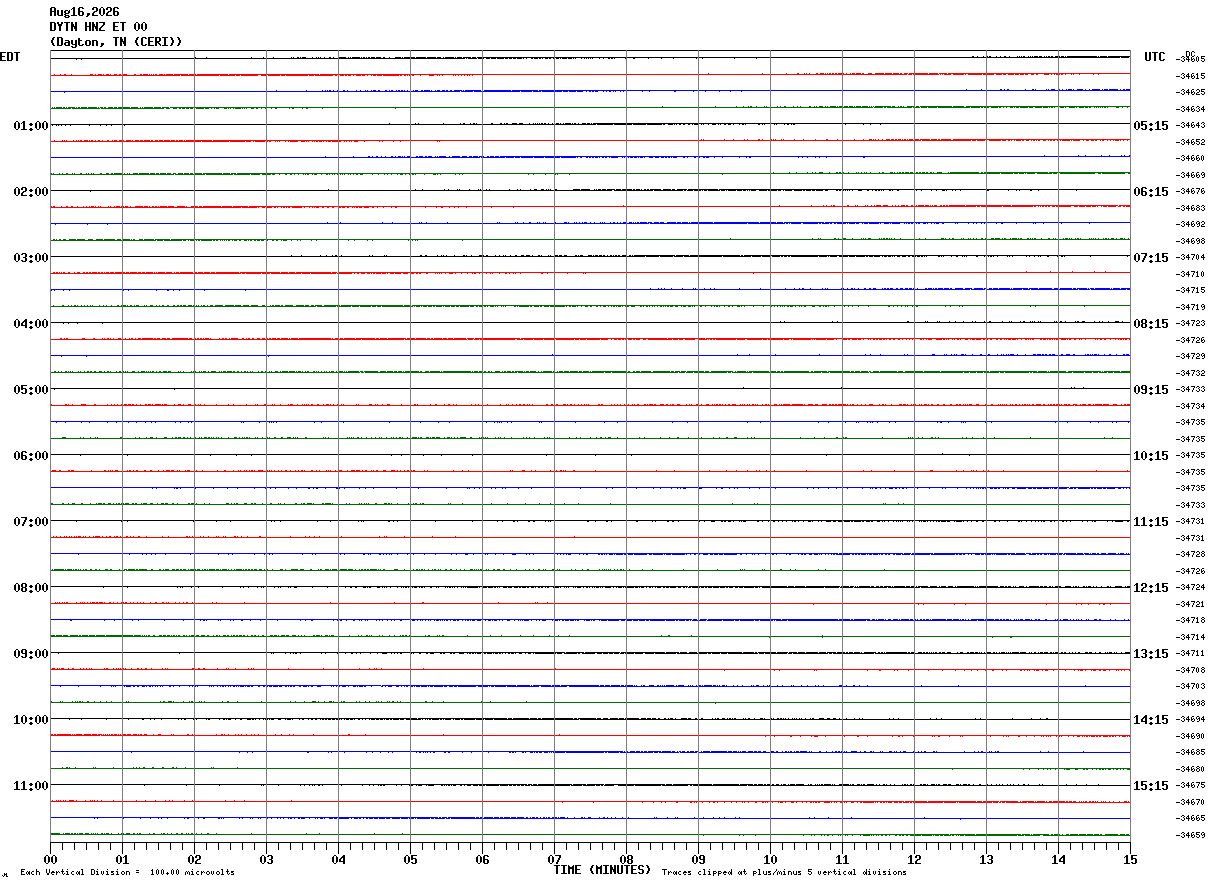
Task: Click the -34659 DC offset value
Action: 1191,835
